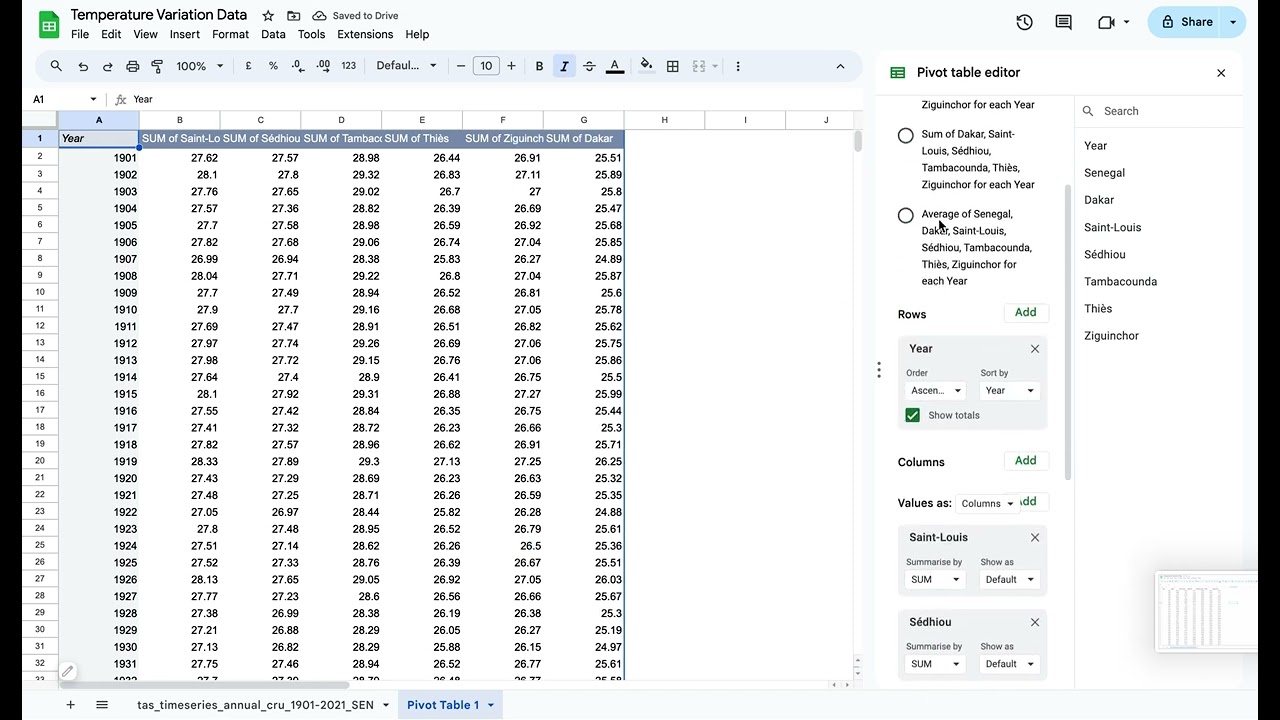Screen dimensions: 1280x720
Task: Increase font size with plus
Action: pyautogui.click(x=511, y=66)
